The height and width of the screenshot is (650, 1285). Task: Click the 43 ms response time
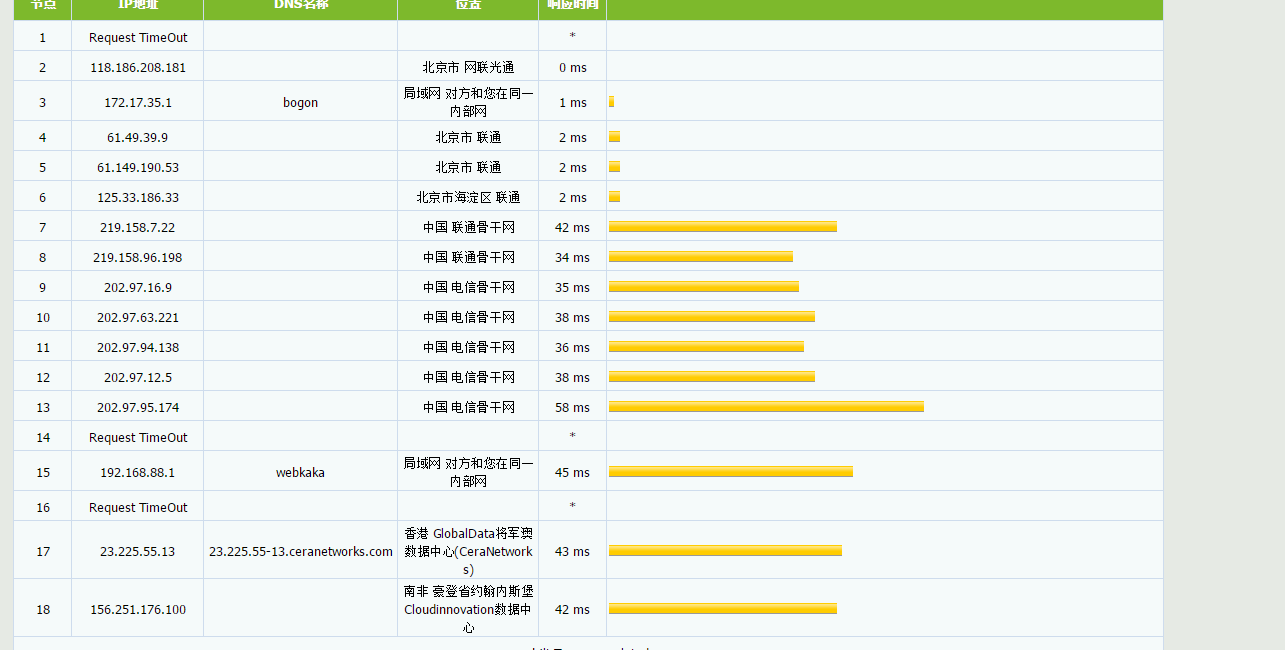[x=572, y=551]
